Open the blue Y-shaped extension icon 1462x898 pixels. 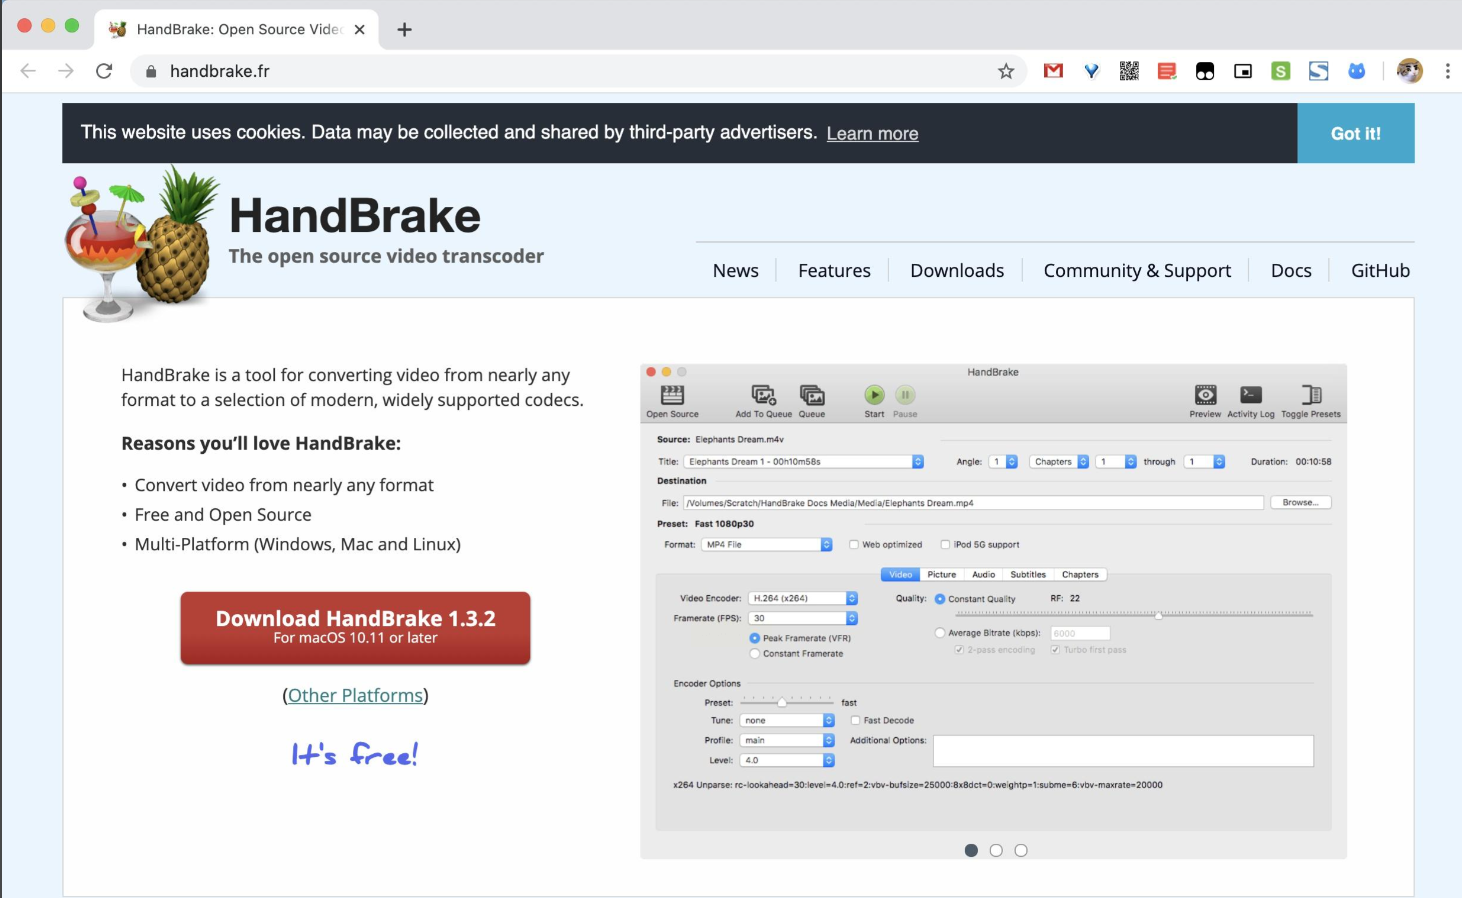[x=1091, y=71]
